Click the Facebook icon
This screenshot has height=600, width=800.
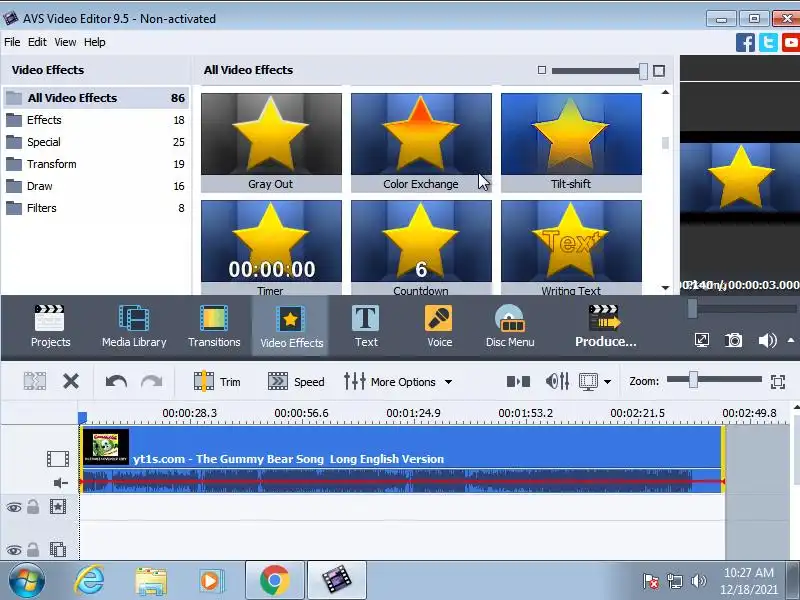click(745, 42)
